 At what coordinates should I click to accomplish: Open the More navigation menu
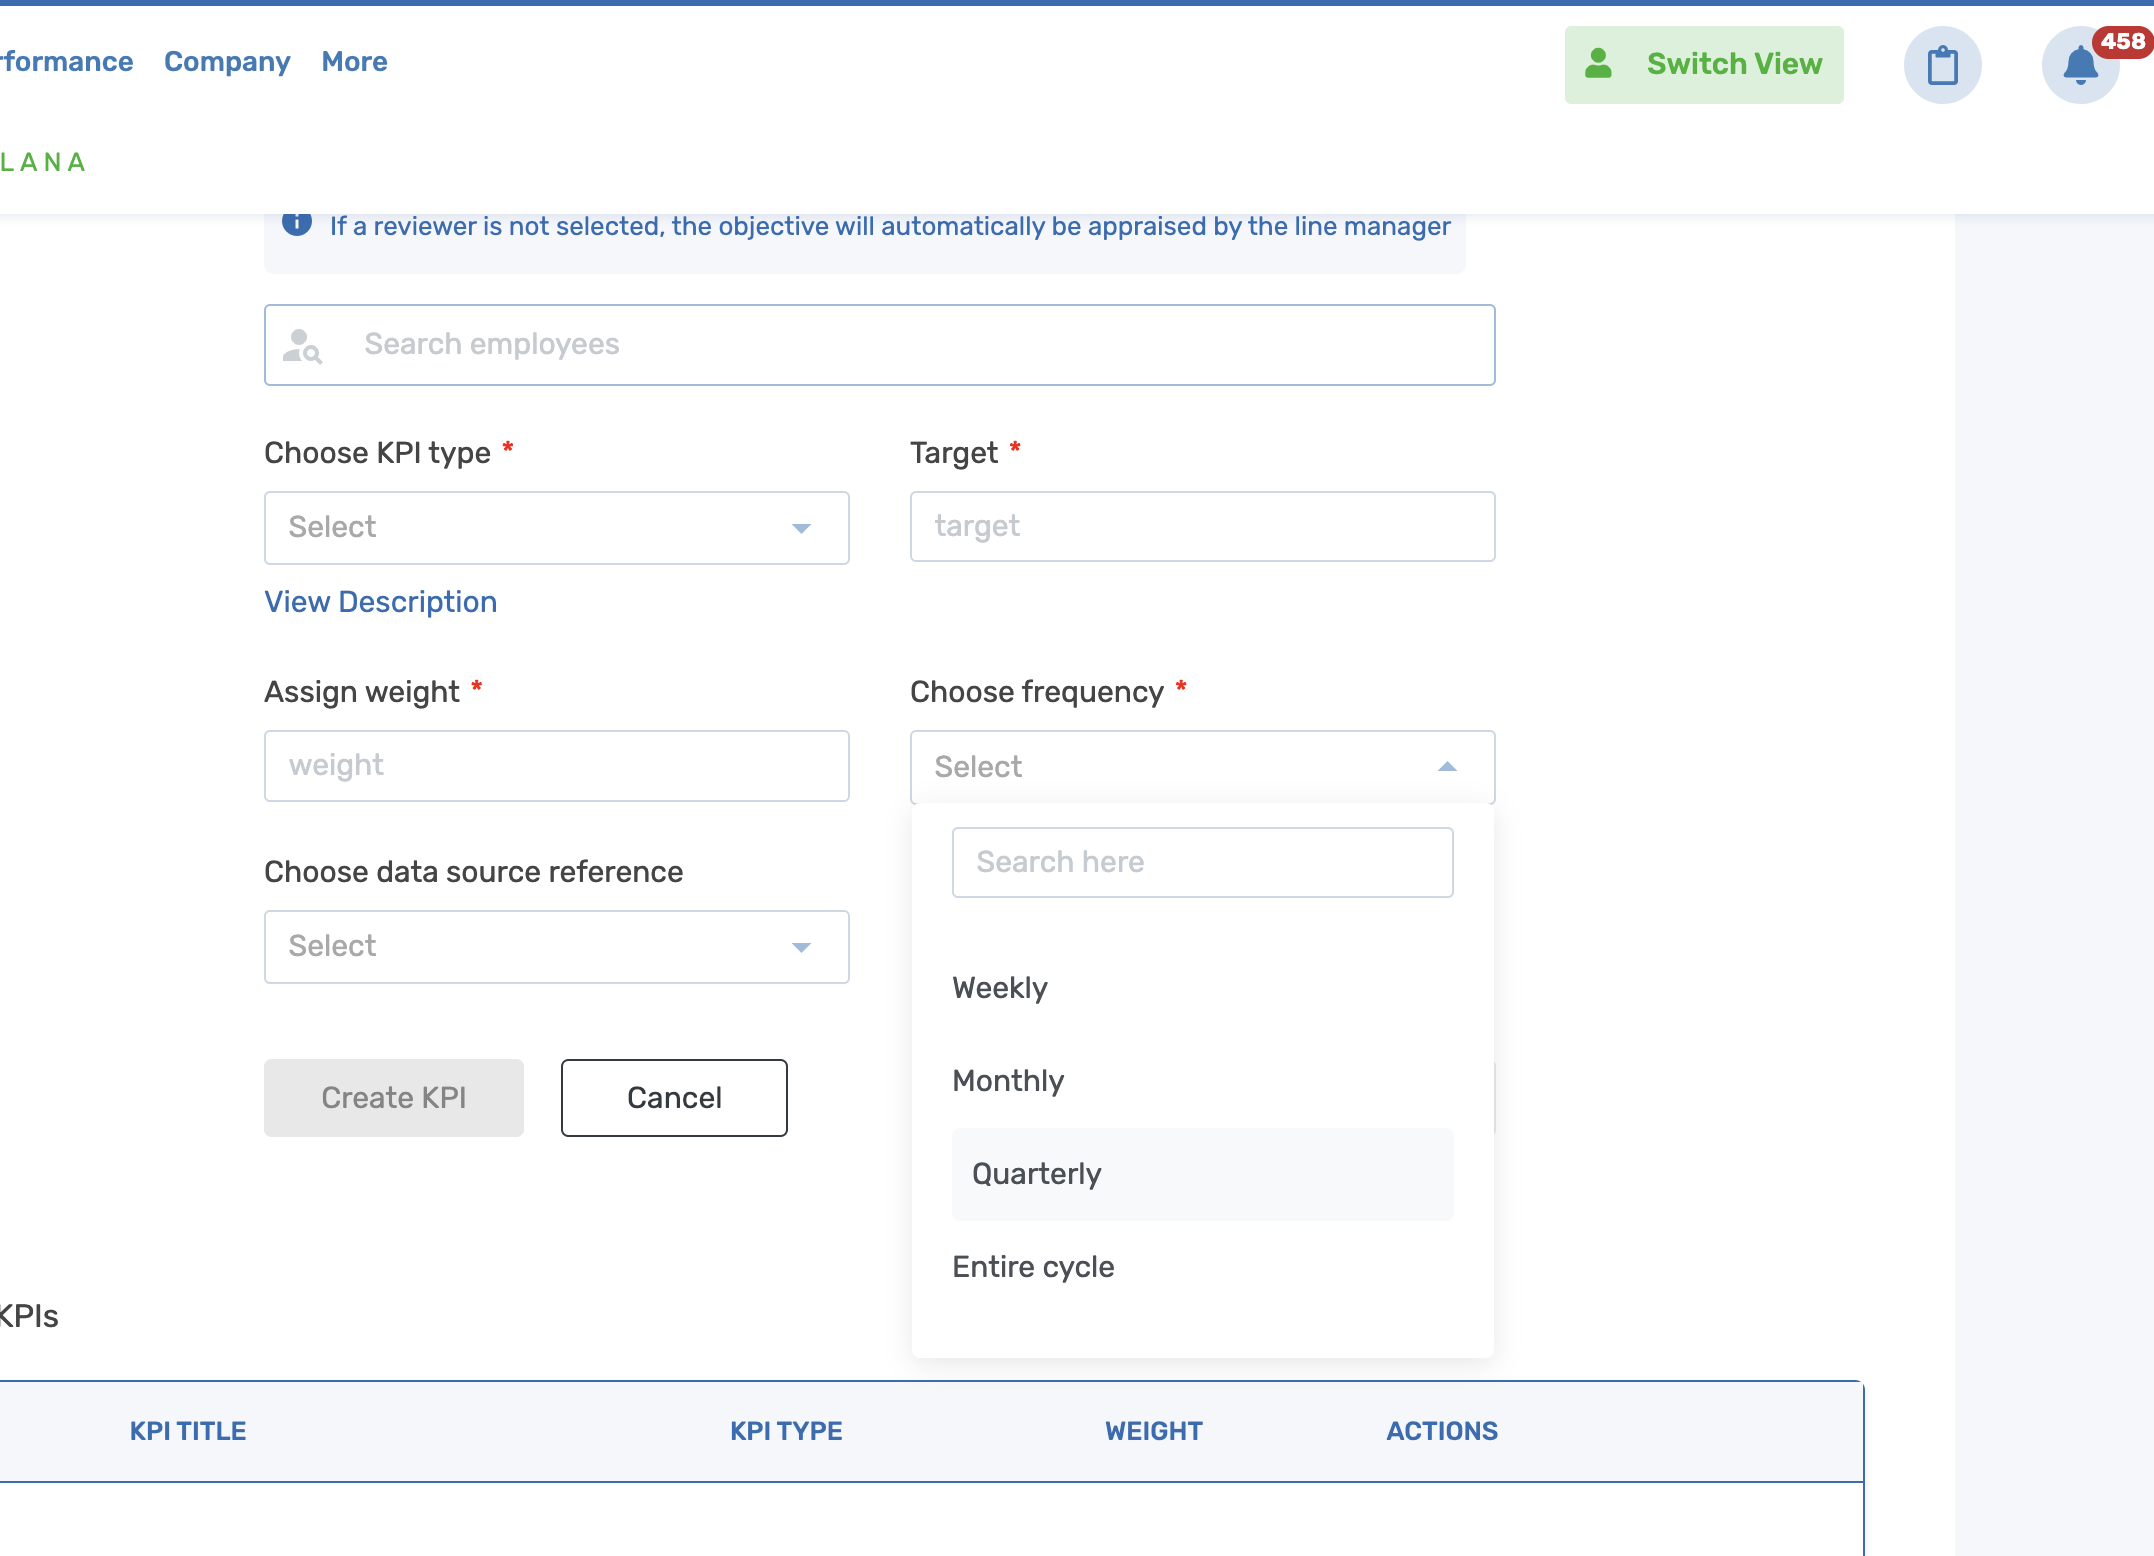354,62
